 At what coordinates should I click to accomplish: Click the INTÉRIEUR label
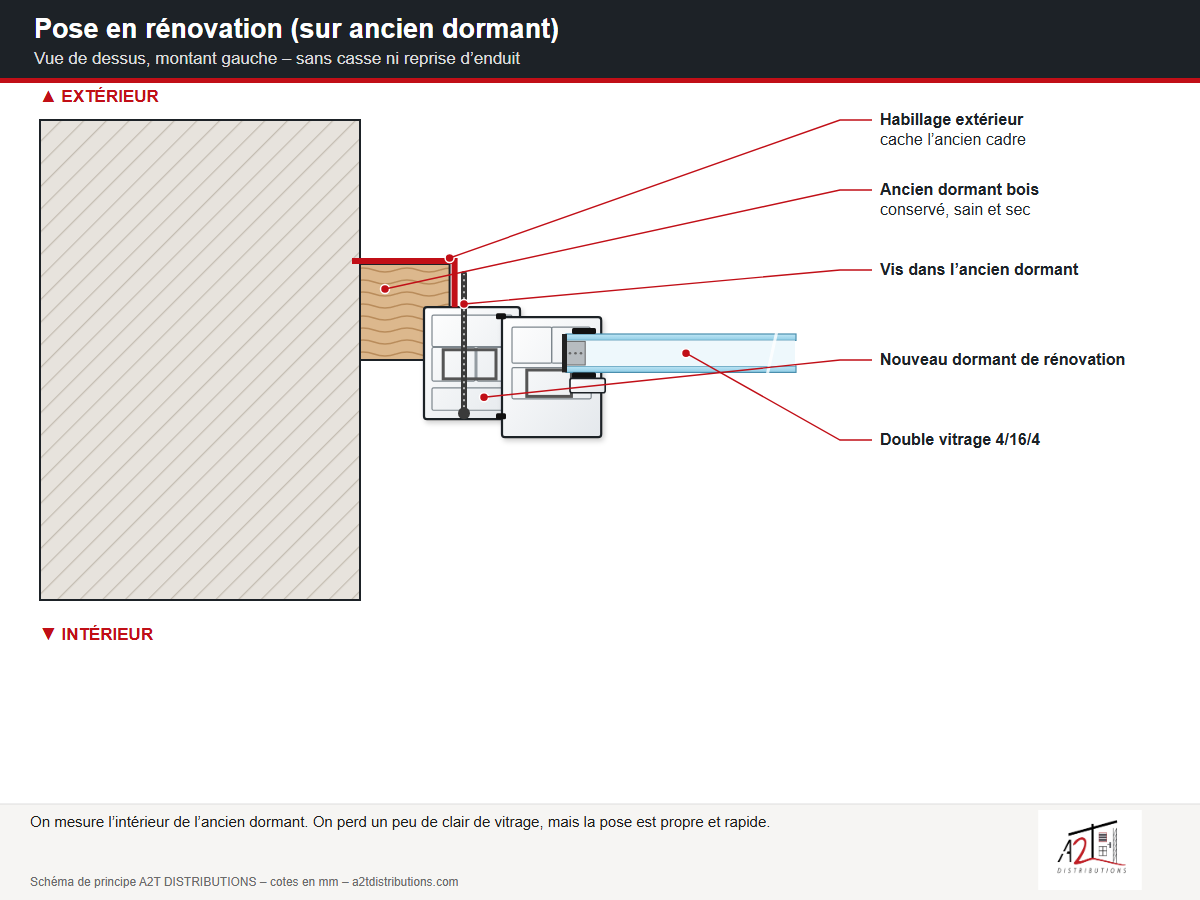tap(97, 634)
